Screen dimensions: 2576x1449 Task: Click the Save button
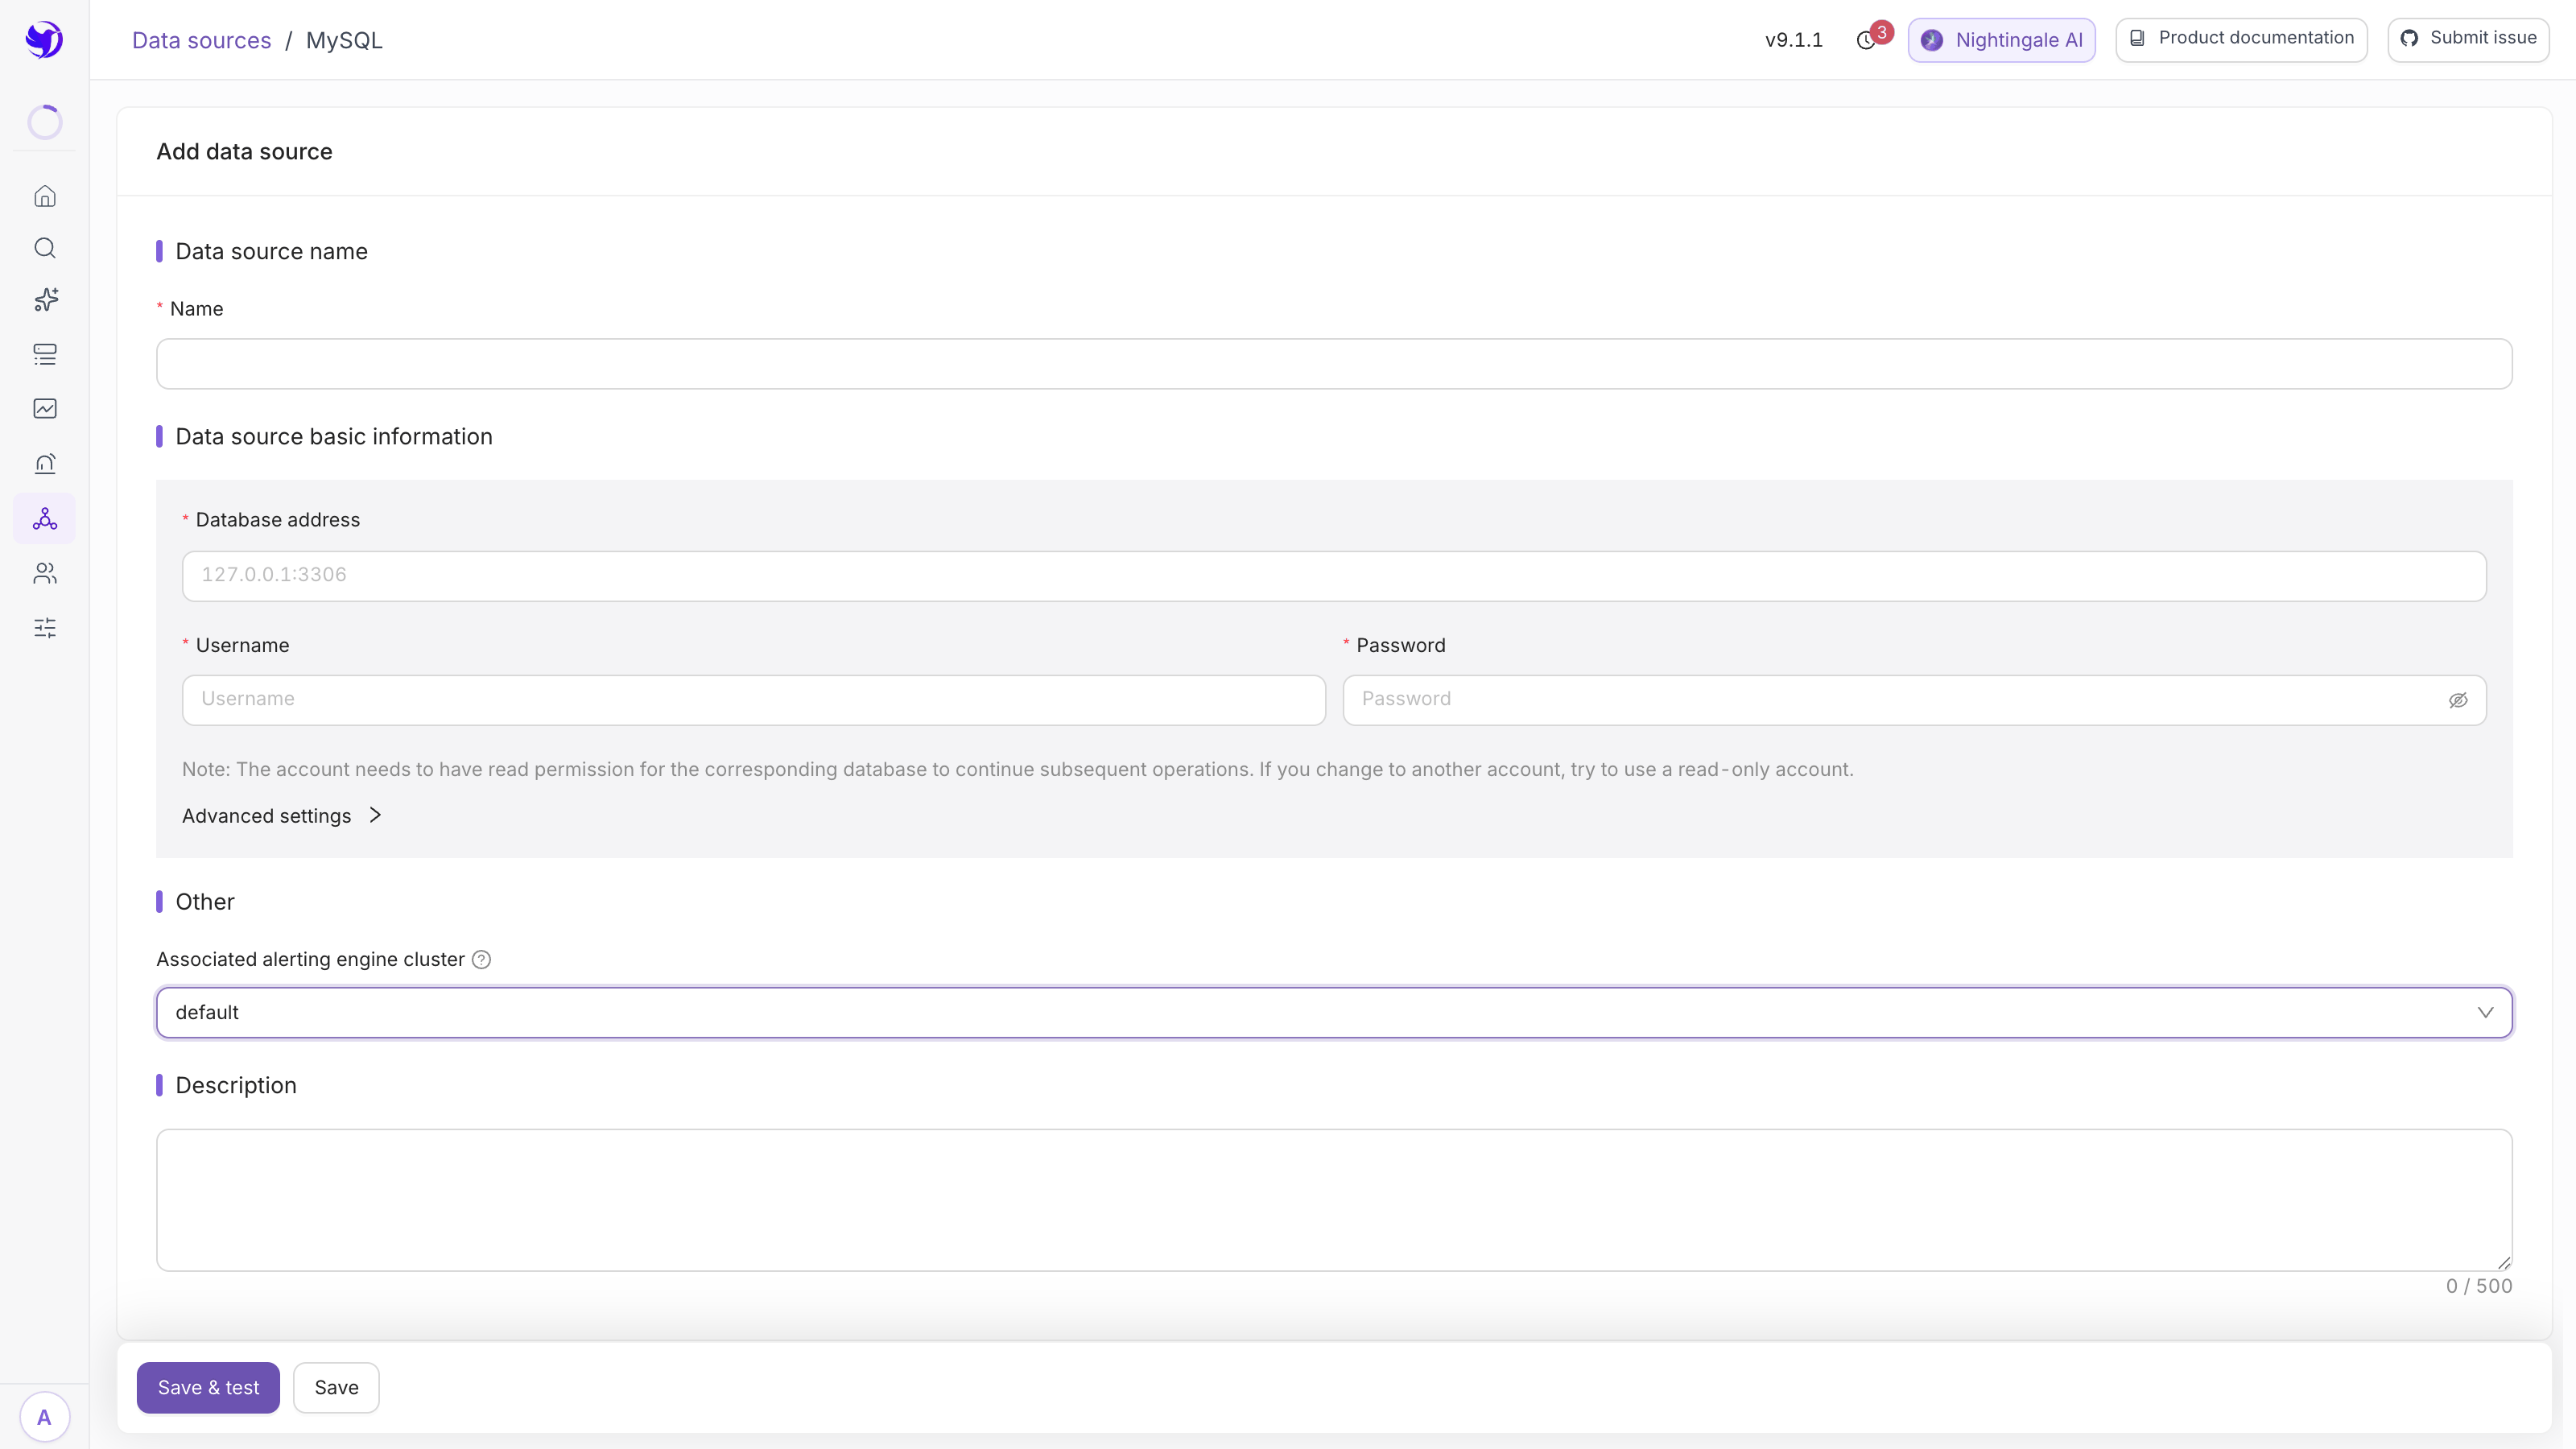point(336,1387)
